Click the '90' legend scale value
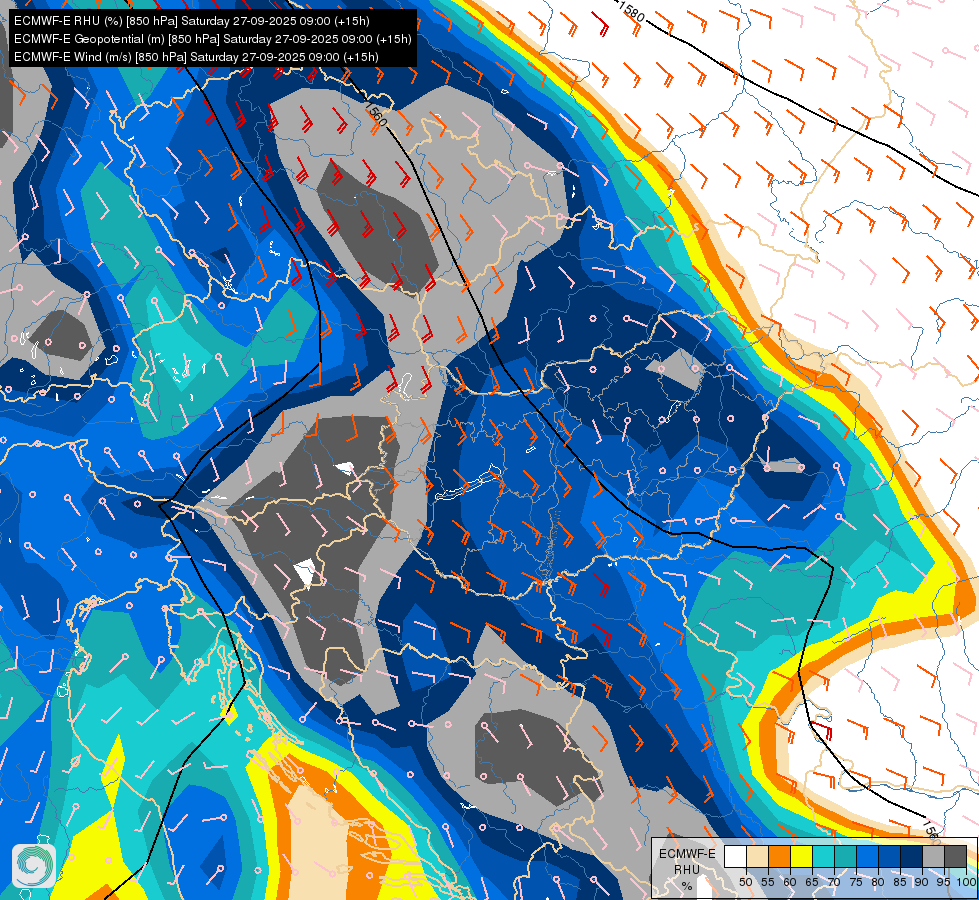 click(x=922, y=882)
